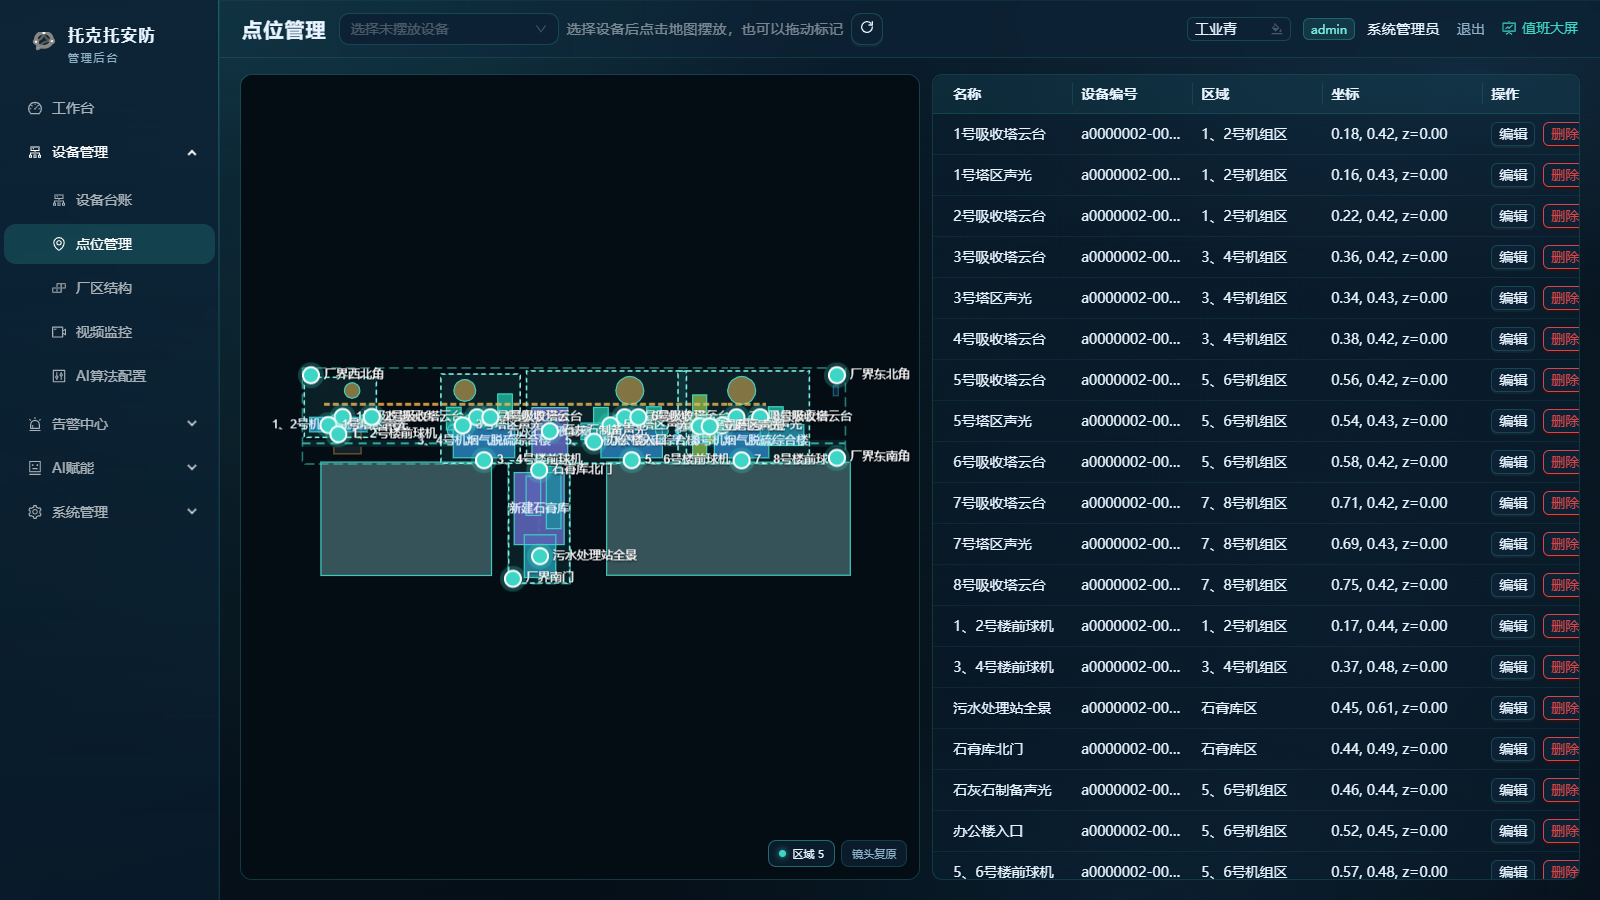The height and width of the screenshot is (900, 1600).
Task: Select the 污水处理站全景 map marker
Action: [540, 556]
